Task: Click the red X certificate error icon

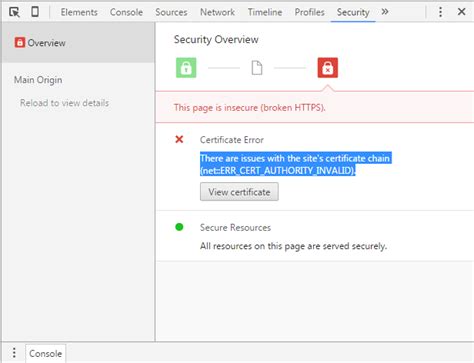Action: 179,139
